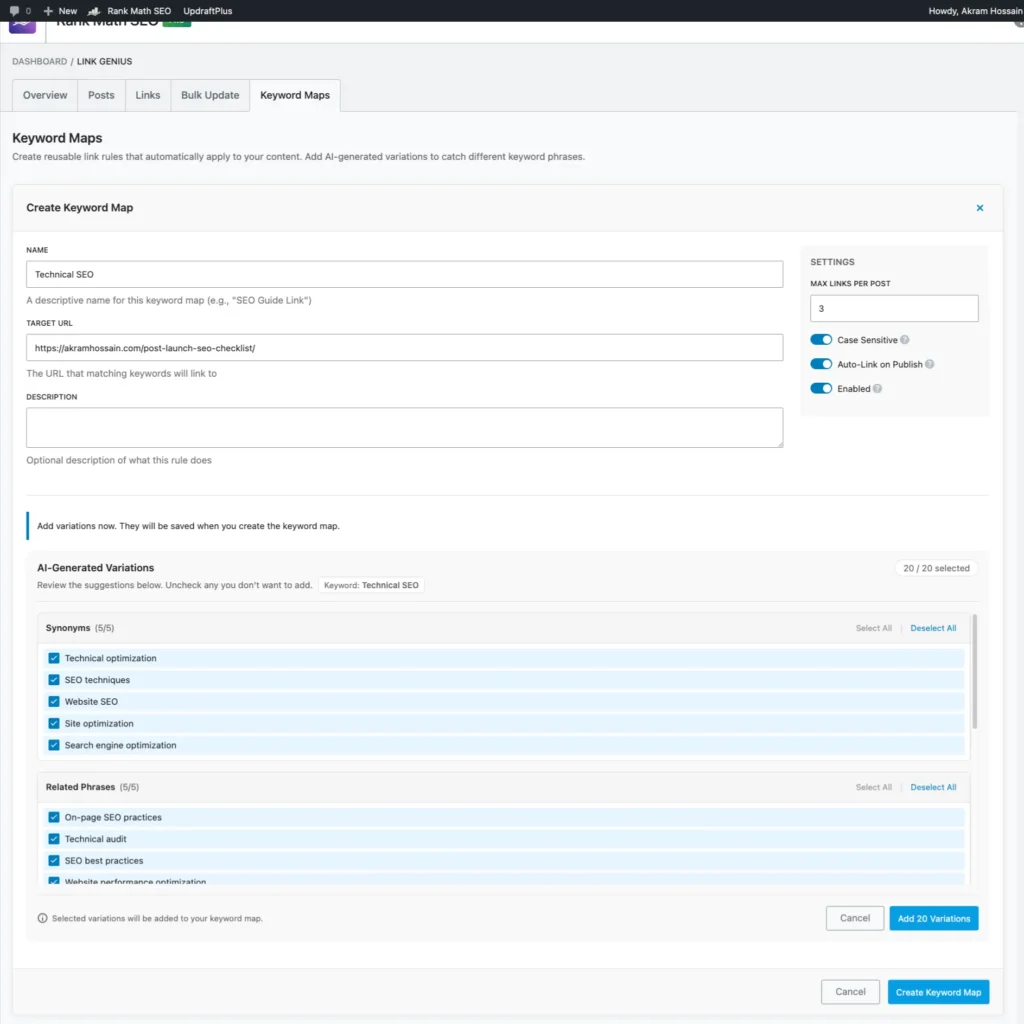
Task: Click help icon next to Enabled
Action: point(877,389)
